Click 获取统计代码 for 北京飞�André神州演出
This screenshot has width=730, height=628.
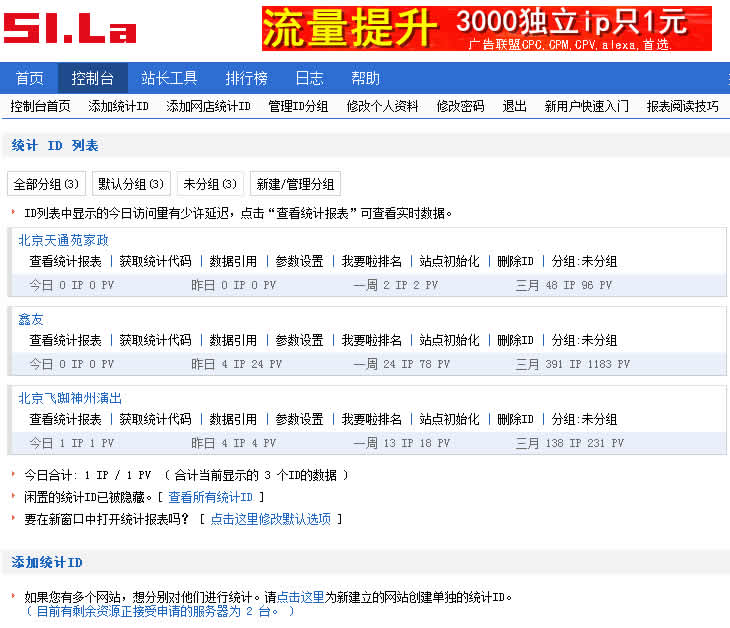155,419
